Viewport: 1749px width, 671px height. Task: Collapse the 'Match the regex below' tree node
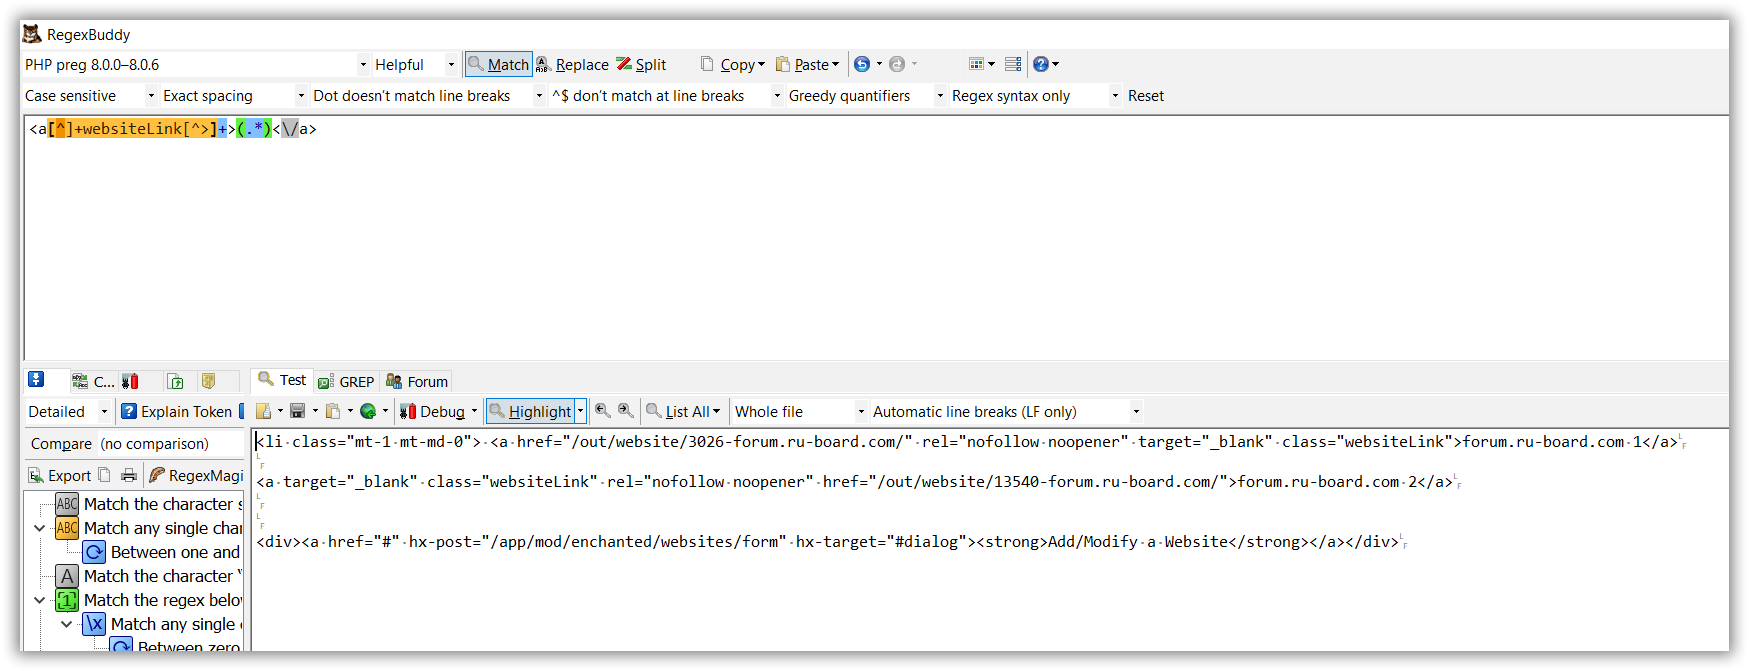click(40, 600)
